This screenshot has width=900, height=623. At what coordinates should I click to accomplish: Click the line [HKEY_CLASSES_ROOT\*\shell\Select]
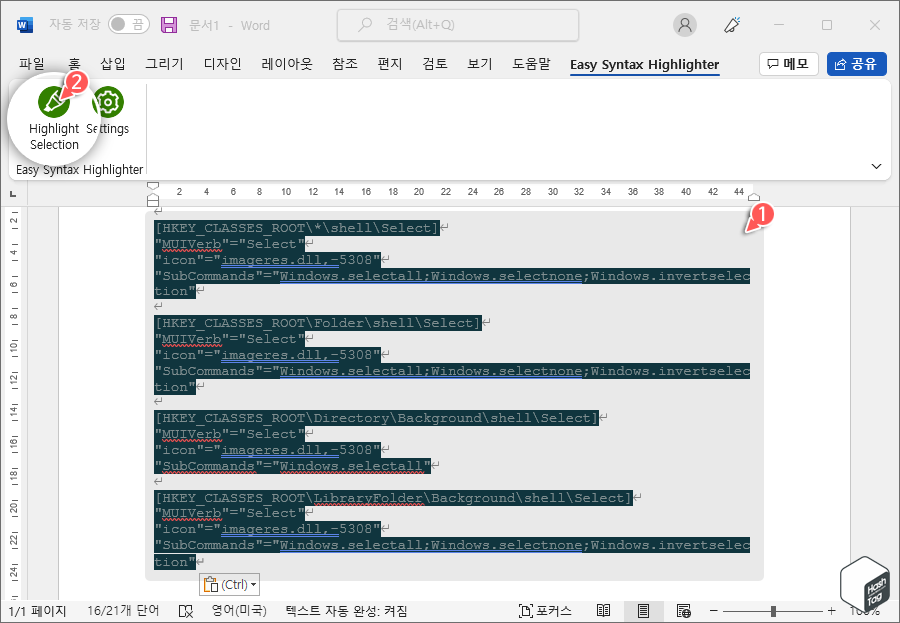pos(297,228)
